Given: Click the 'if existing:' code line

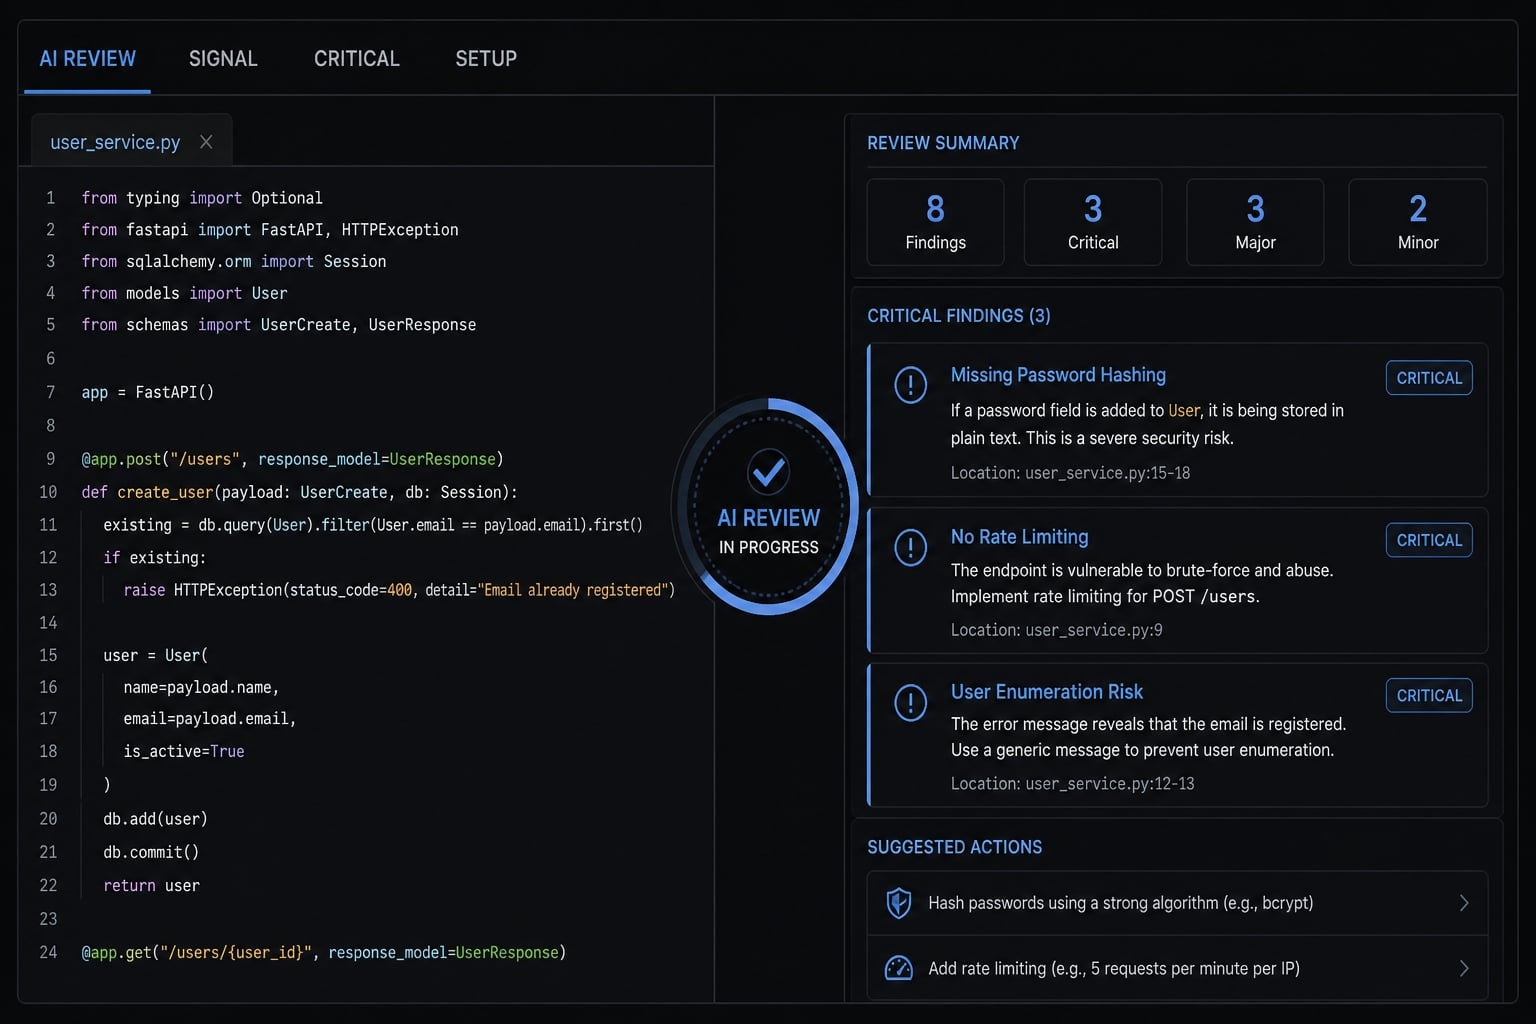Looking at the screenshot, I should point(154,557).
